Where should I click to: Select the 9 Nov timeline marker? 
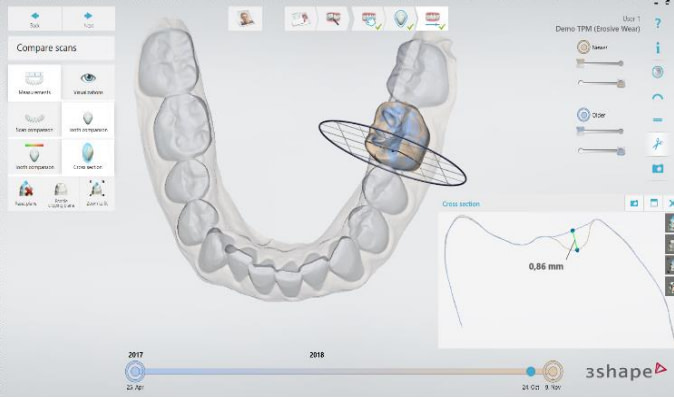coord(553,371)
